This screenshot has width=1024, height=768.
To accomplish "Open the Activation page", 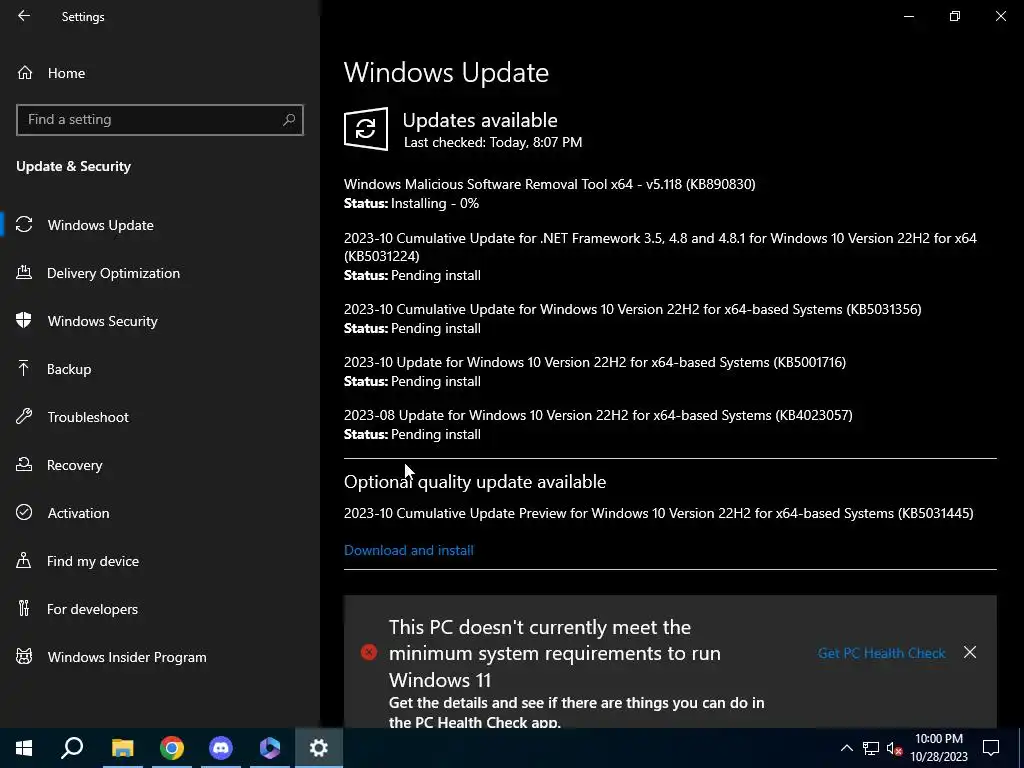I will tap(78, 513).
